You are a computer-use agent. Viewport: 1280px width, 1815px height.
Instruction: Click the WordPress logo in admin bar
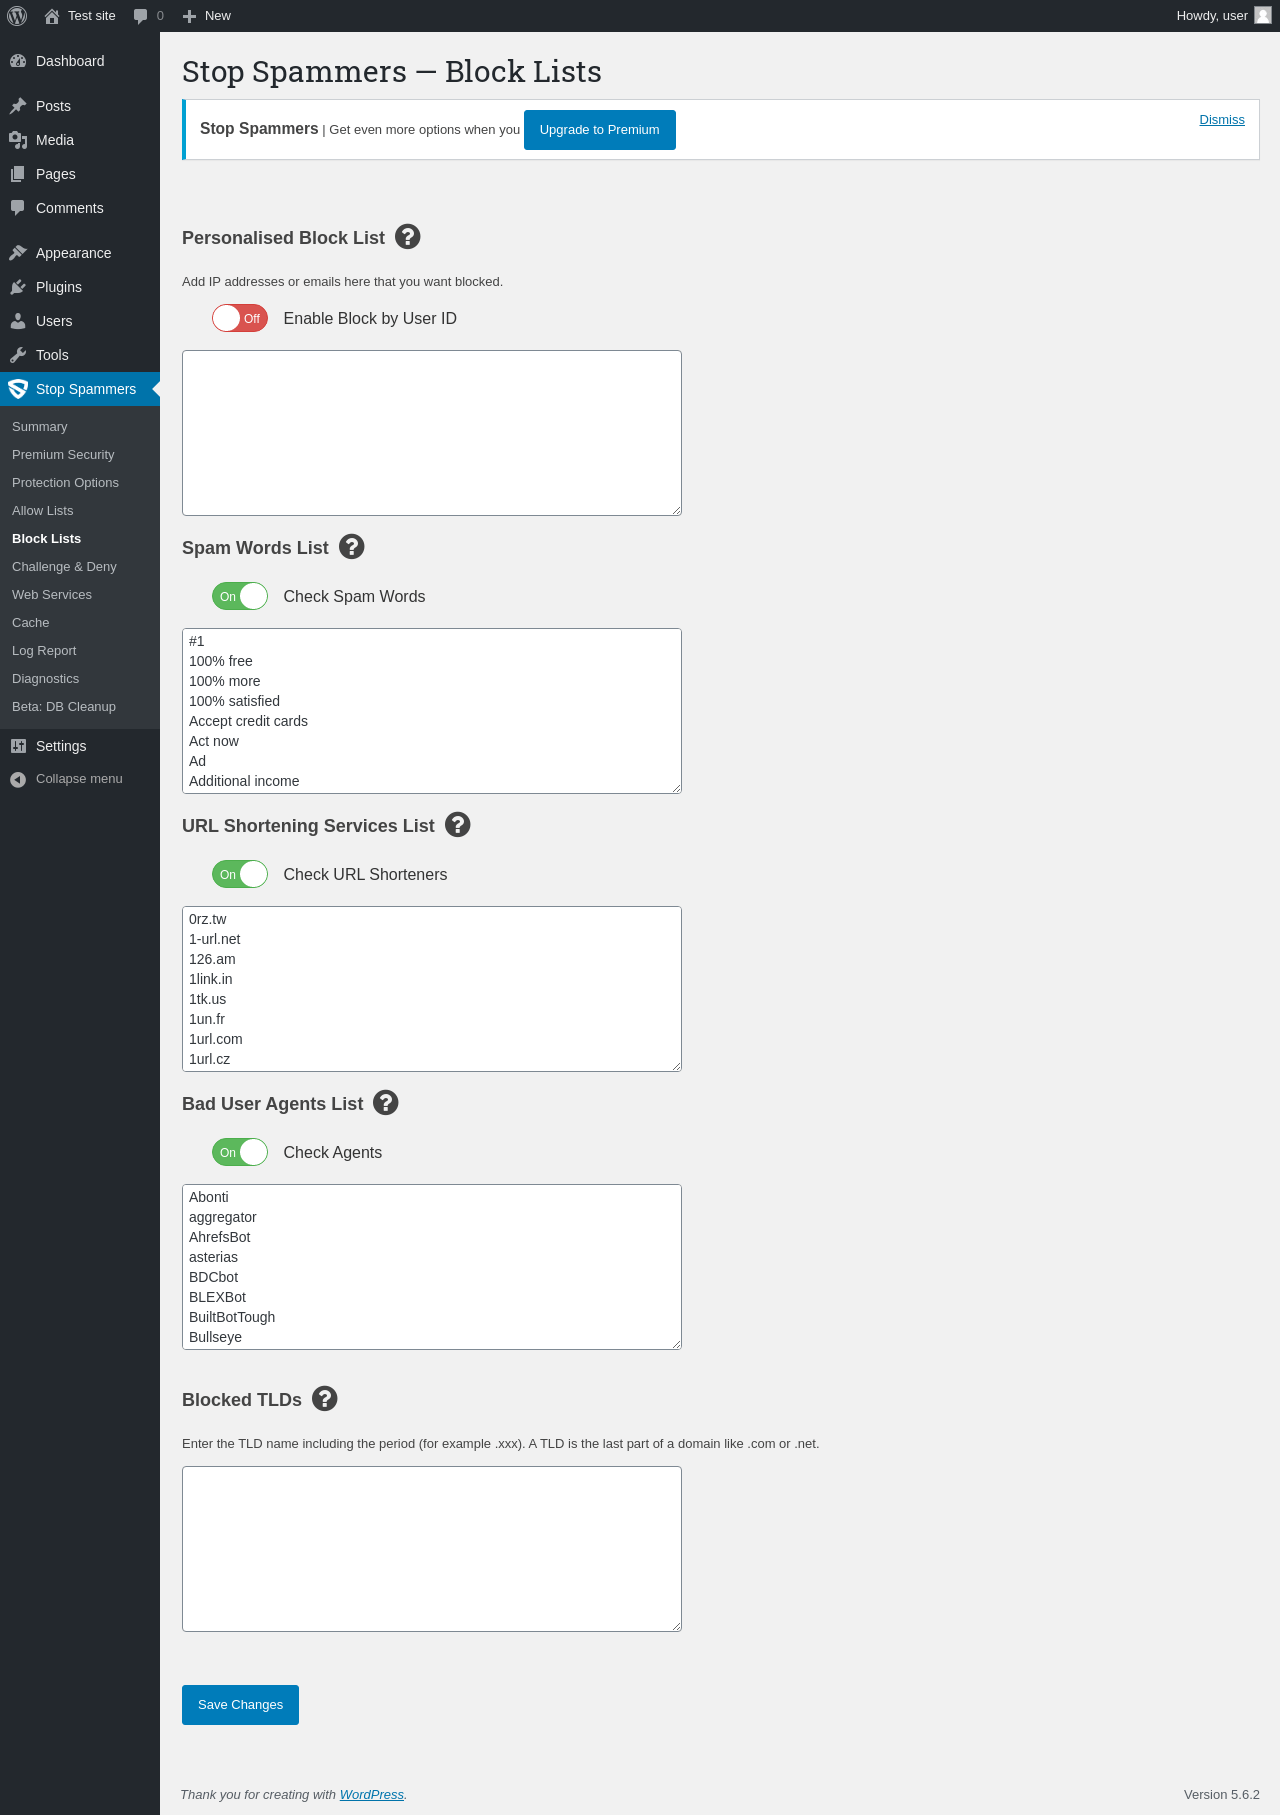coord(17,16)
